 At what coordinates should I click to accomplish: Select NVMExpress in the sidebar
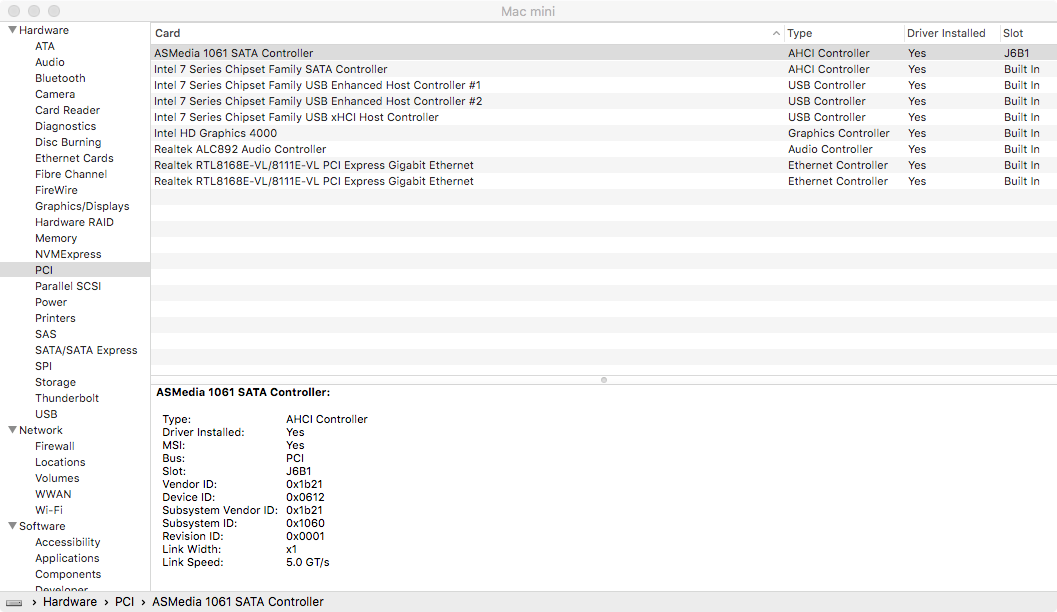click(x=68, y=254)
